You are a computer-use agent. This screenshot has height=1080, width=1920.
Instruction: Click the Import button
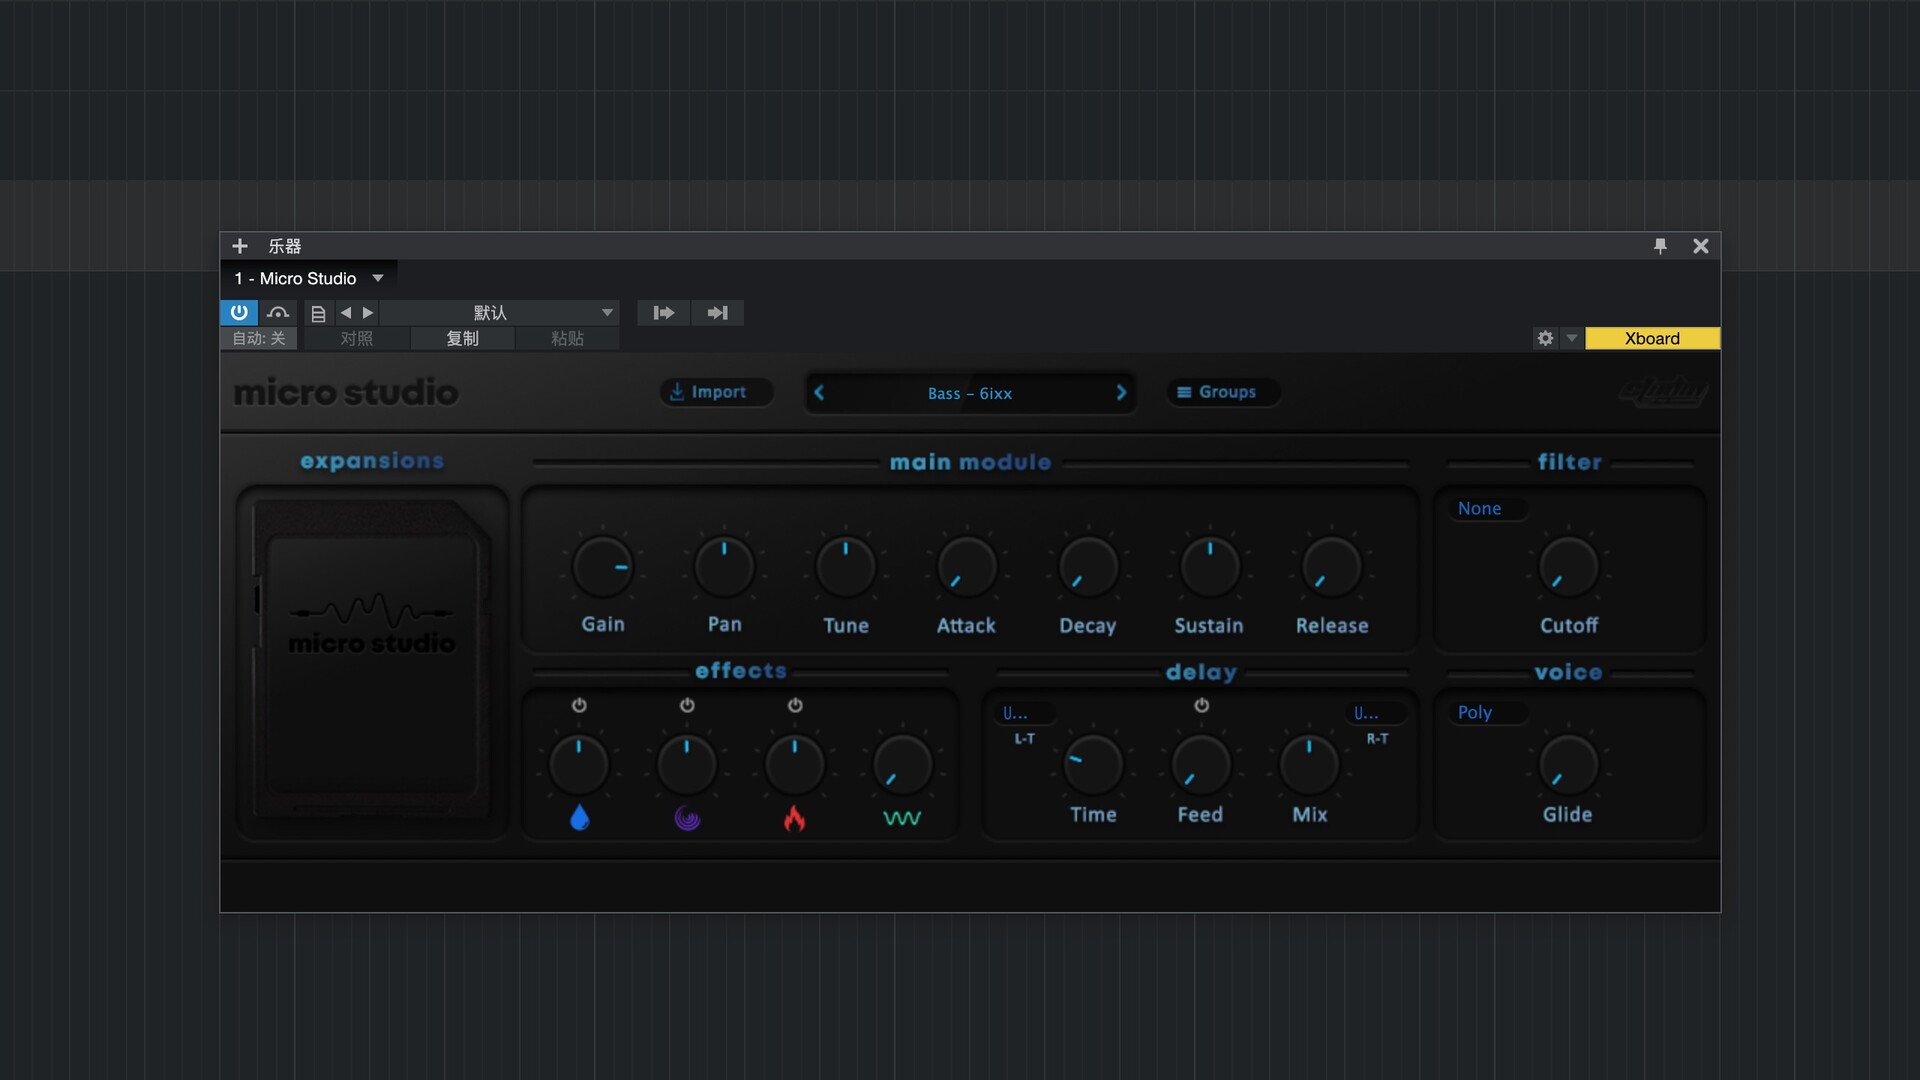716,392
